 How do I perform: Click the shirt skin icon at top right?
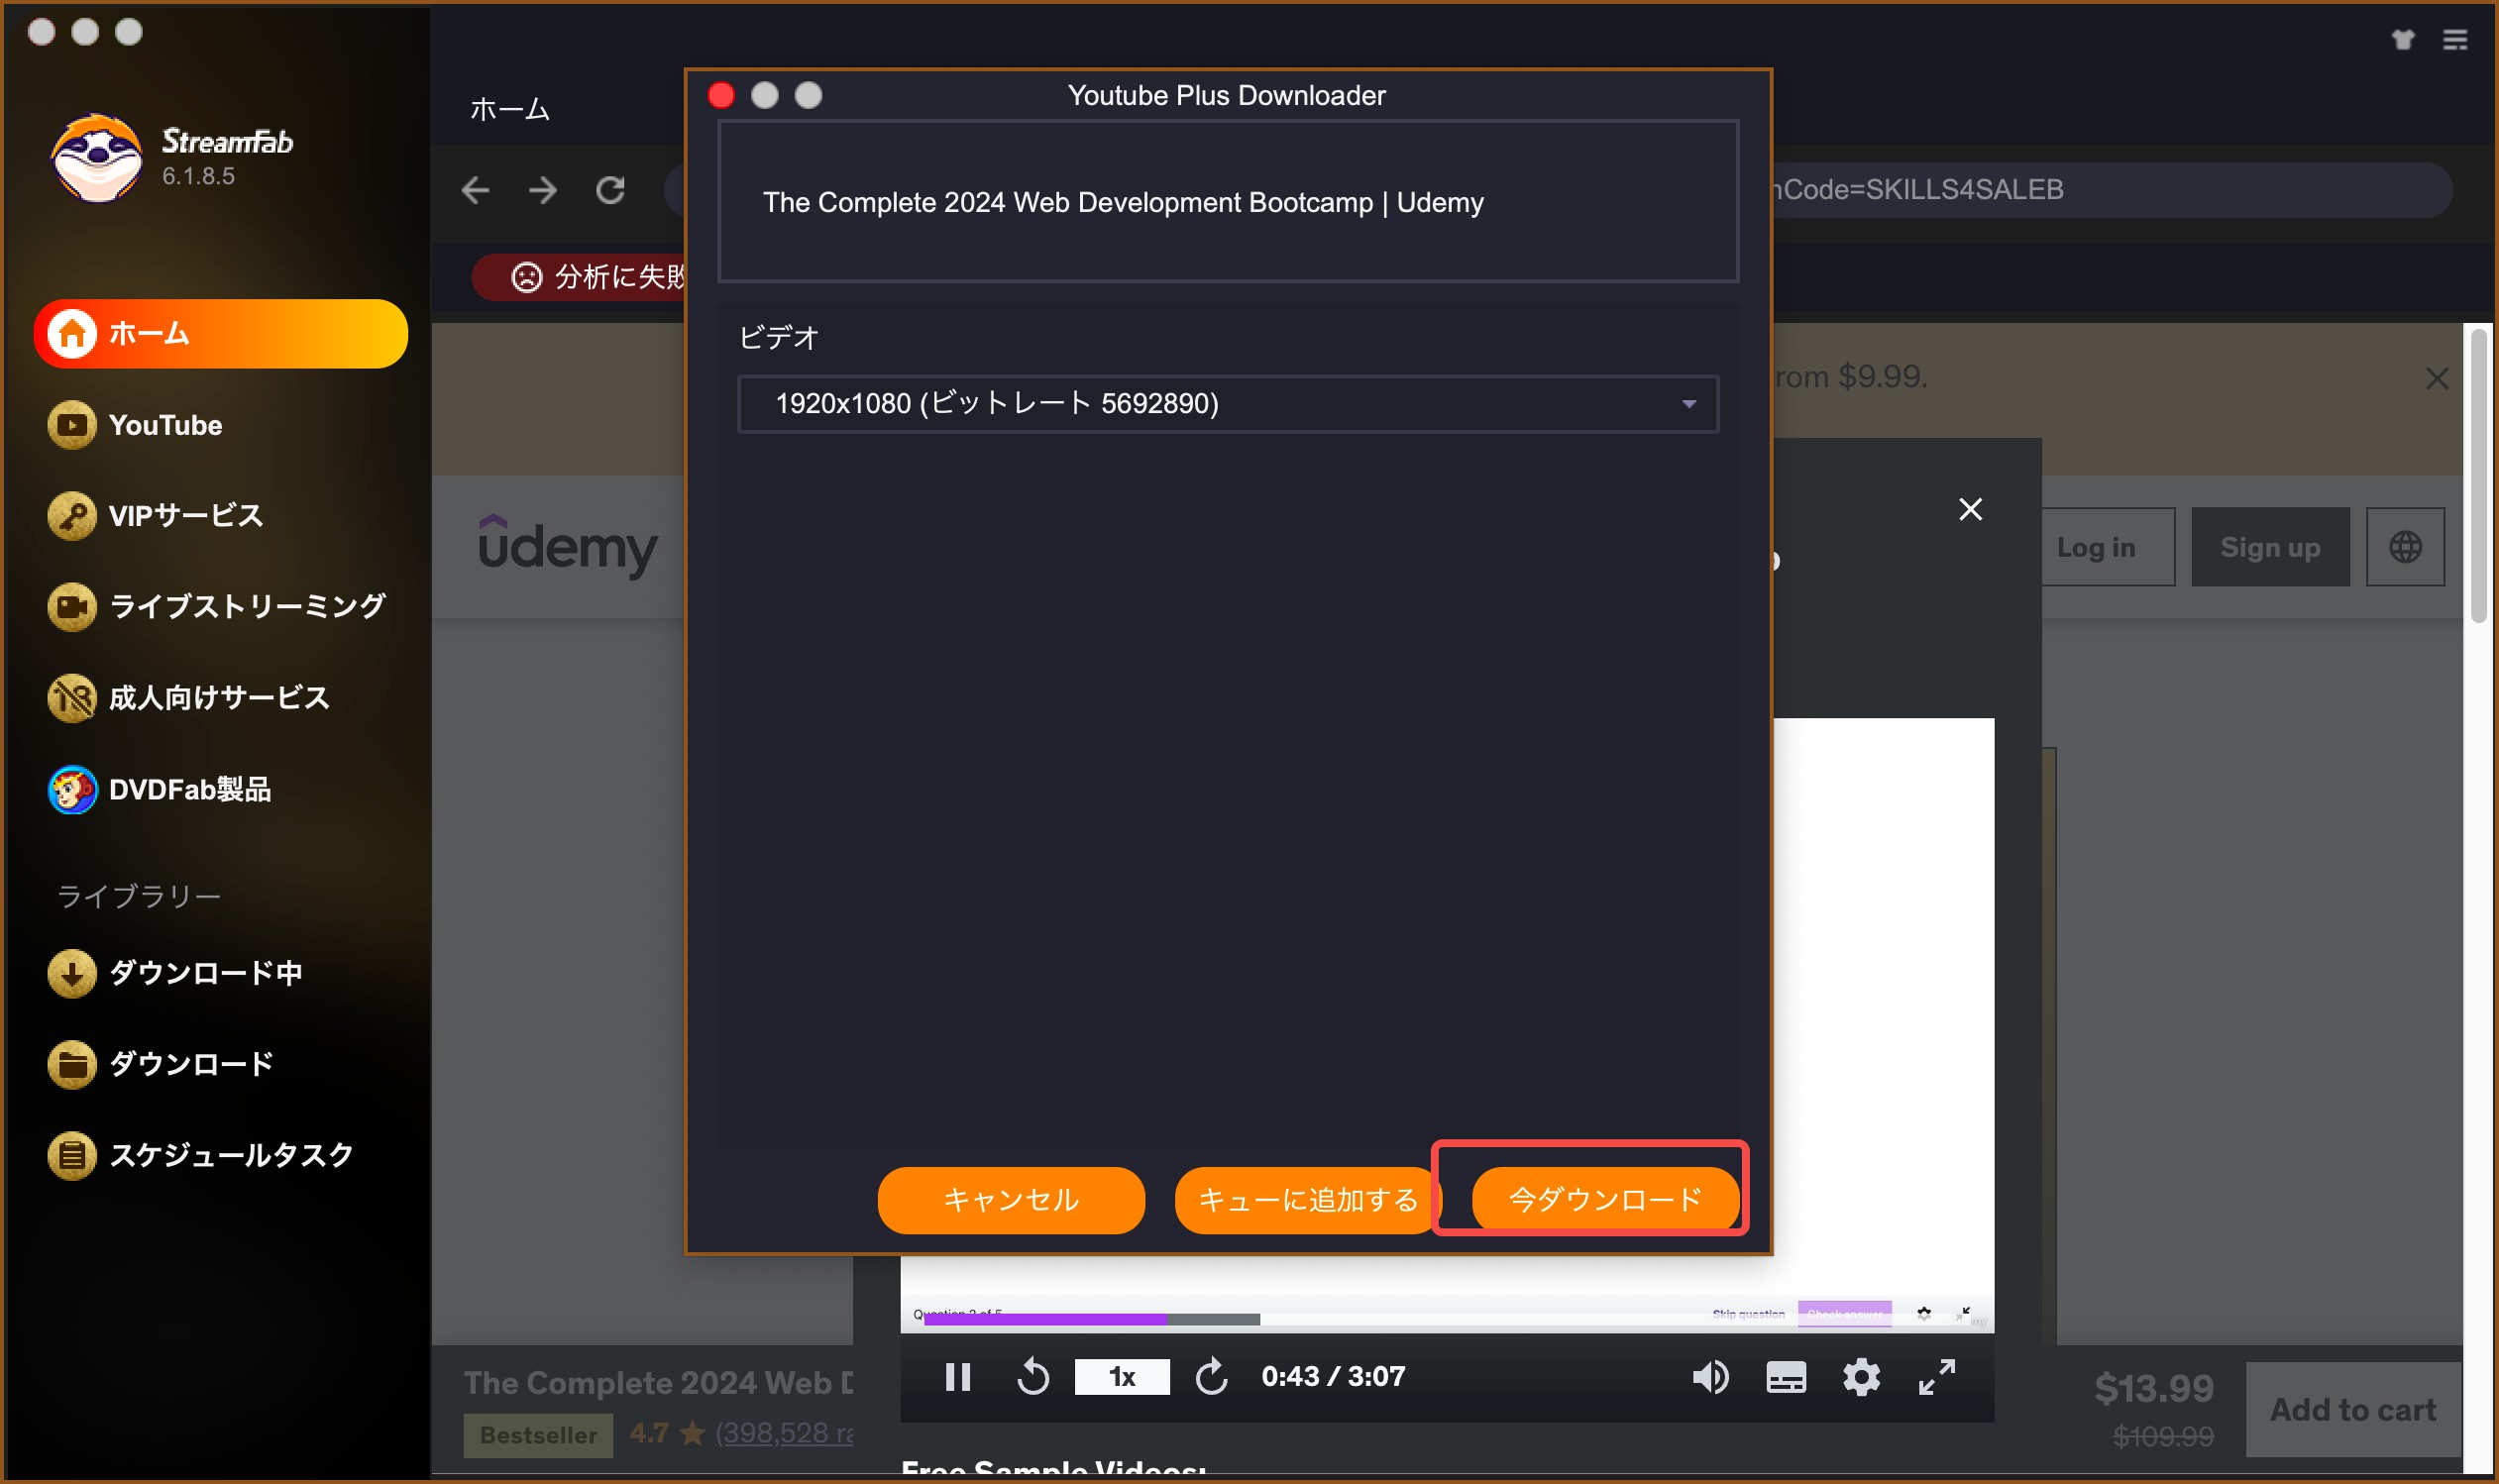click(x=2403, y=39)
